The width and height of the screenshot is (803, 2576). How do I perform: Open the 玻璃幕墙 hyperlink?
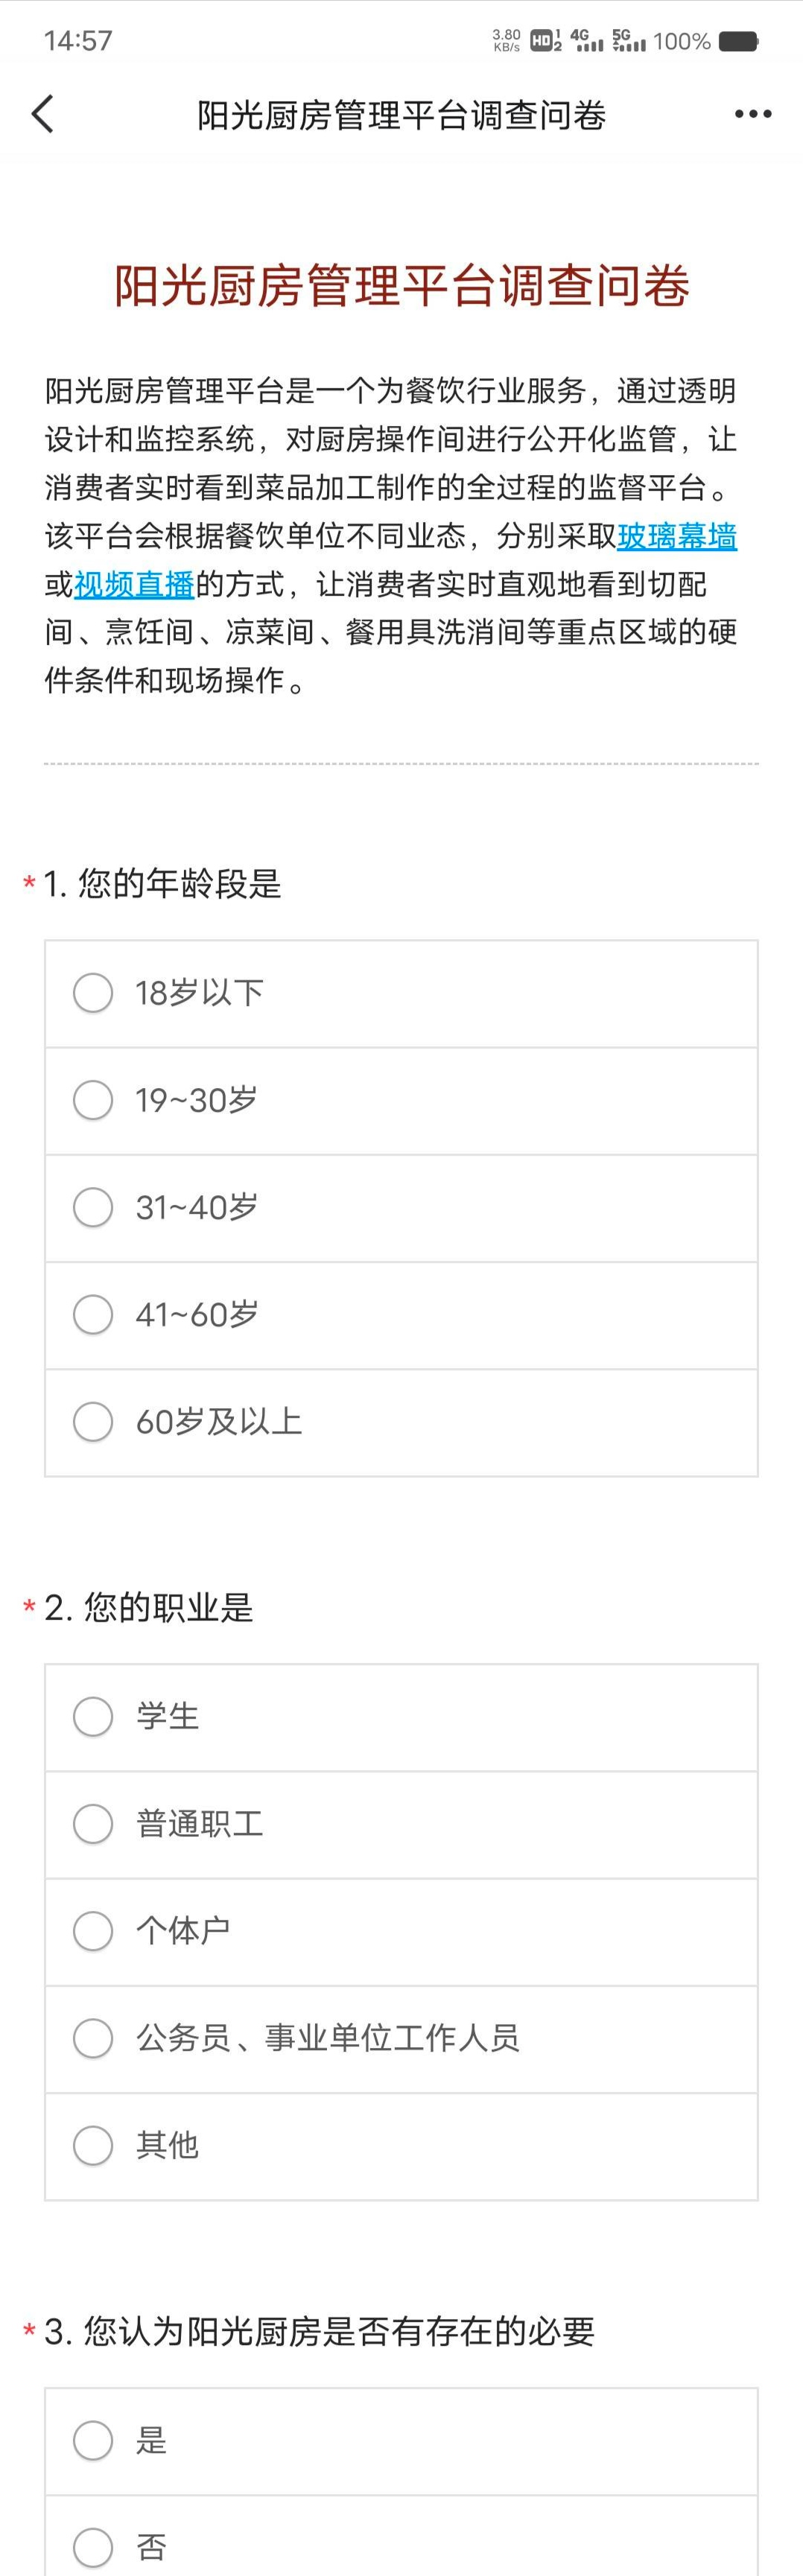[x=677, y=537]
